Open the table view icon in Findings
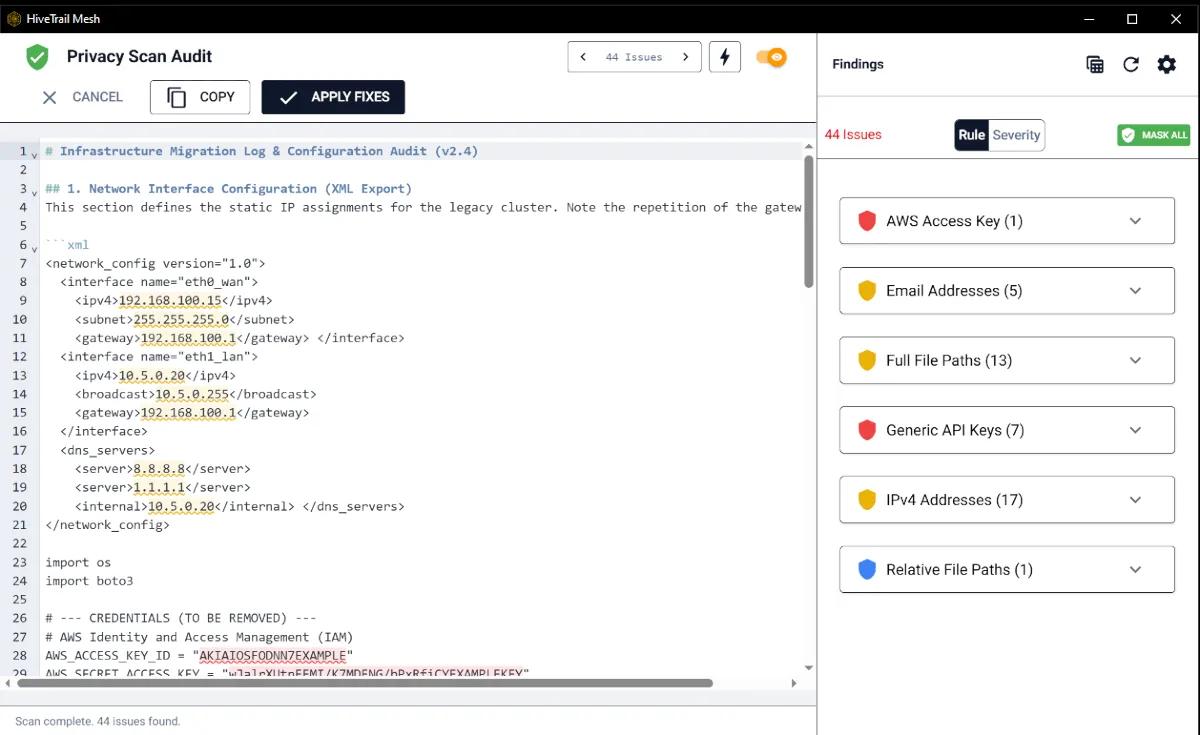This screenshot has height=735, width=1200. tap(1095, 64)
